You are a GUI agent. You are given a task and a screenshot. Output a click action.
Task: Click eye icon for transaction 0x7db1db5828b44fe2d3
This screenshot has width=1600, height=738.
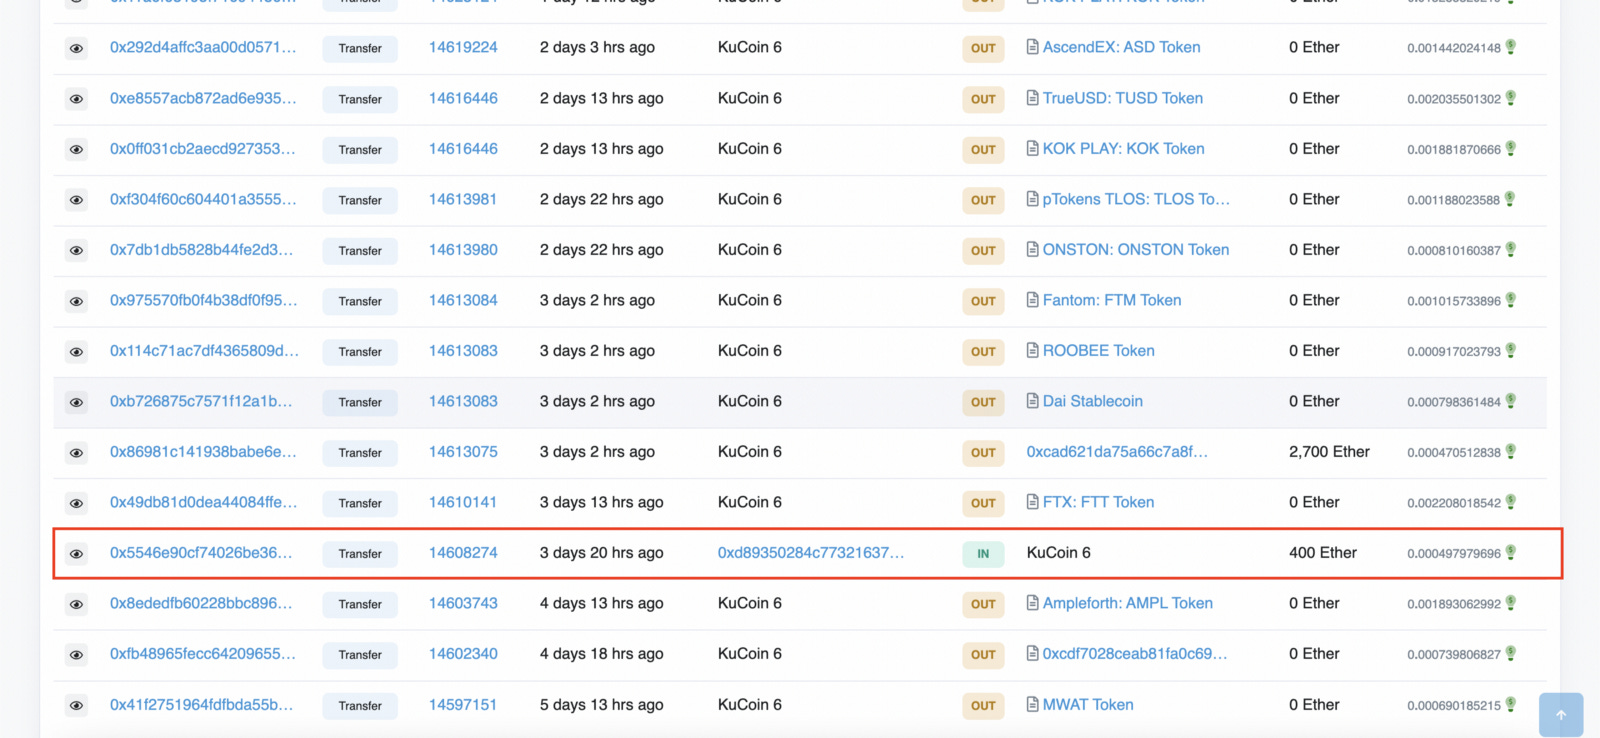[x=76, y=250]
